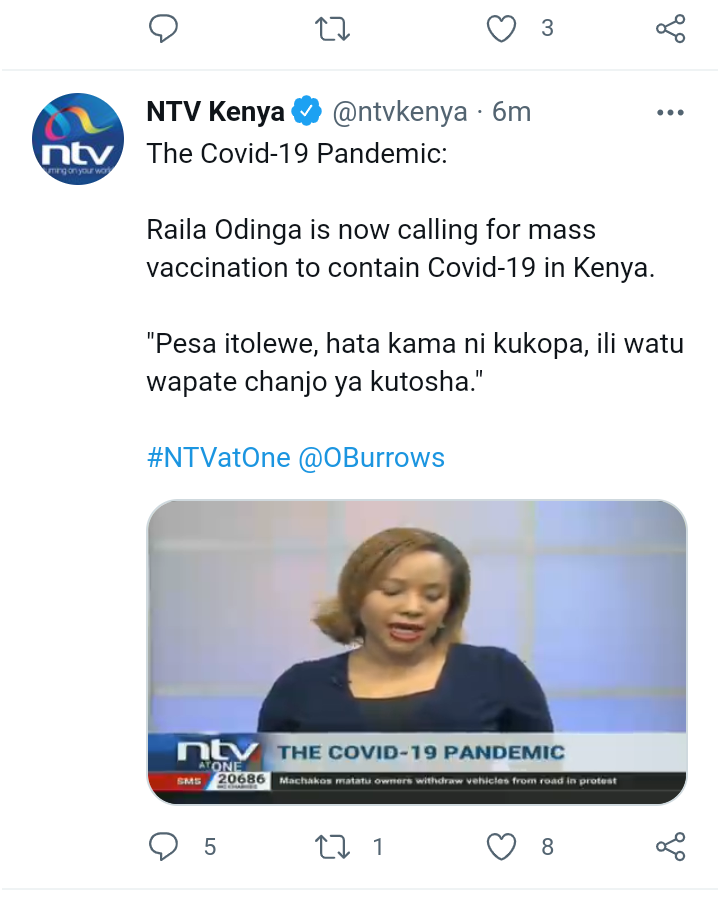Click the blue verified badge
Viewport: 720px width, 904px height.
click(307, 111)
